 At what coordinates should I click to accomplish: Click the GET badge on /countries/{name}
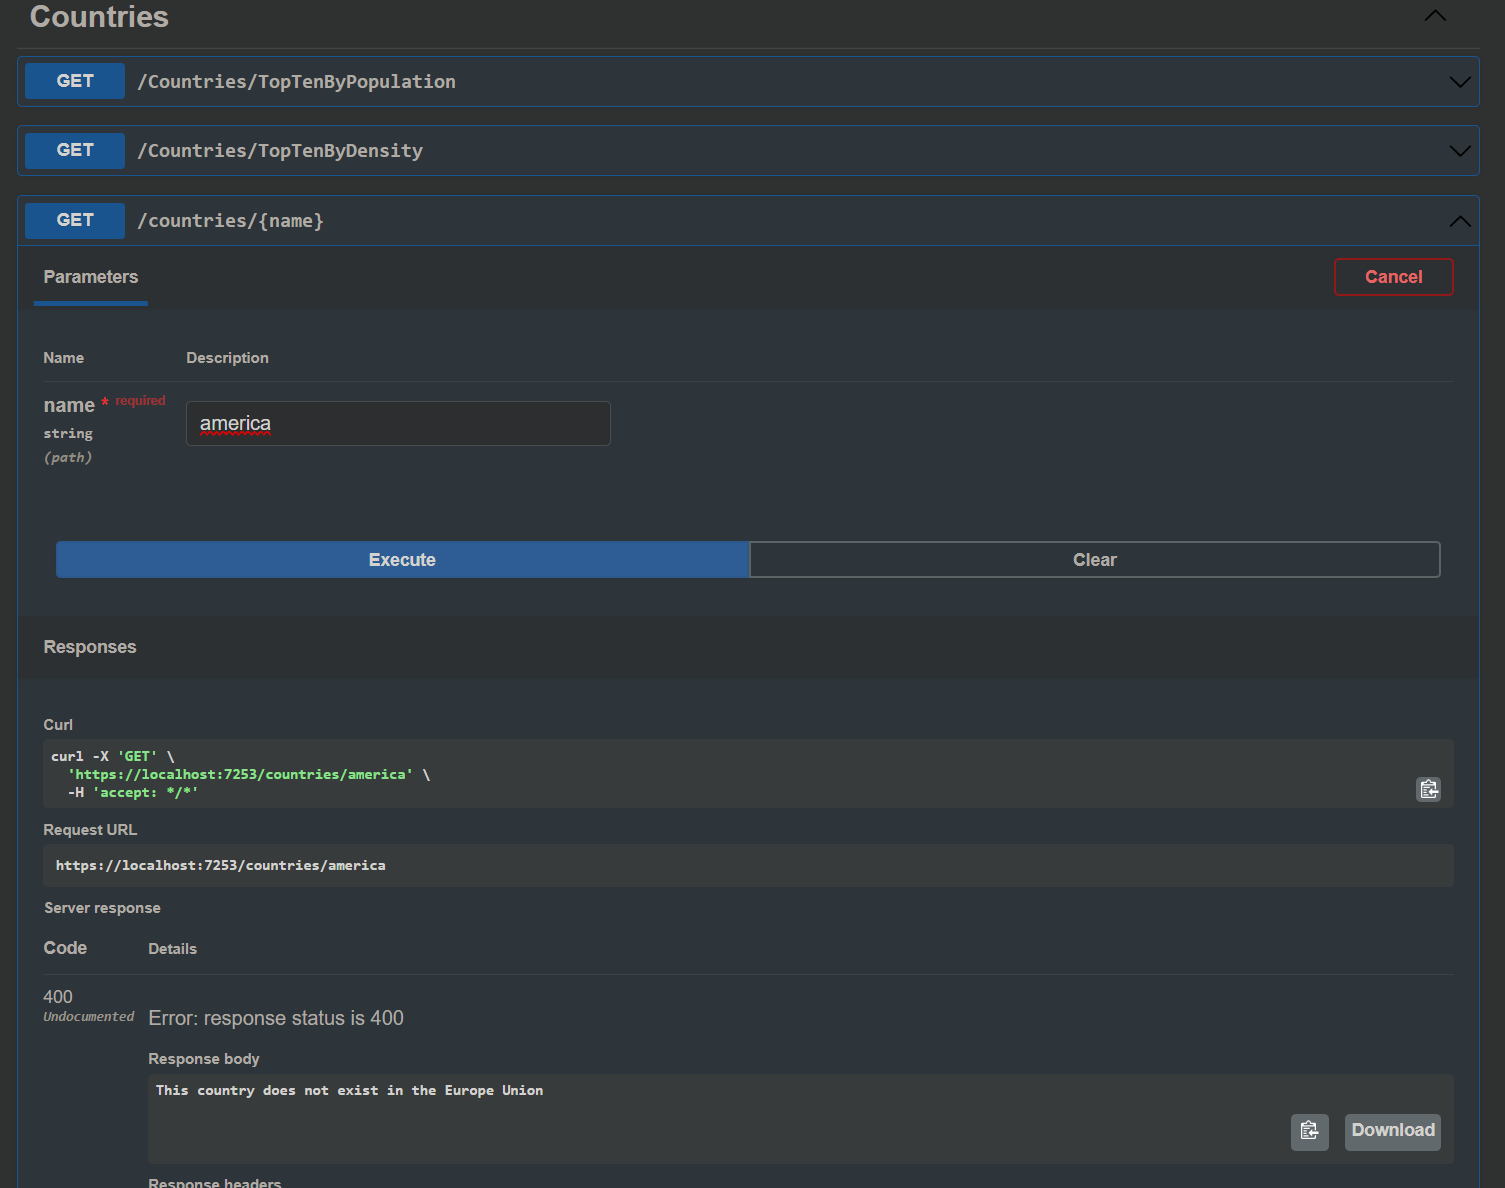pos(74,220)
